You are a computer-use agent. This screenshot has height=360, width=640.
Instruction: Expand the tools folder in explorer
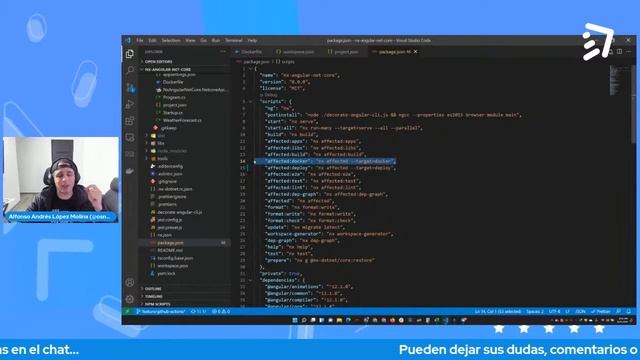pyautogui.click(x=184, y=158)
